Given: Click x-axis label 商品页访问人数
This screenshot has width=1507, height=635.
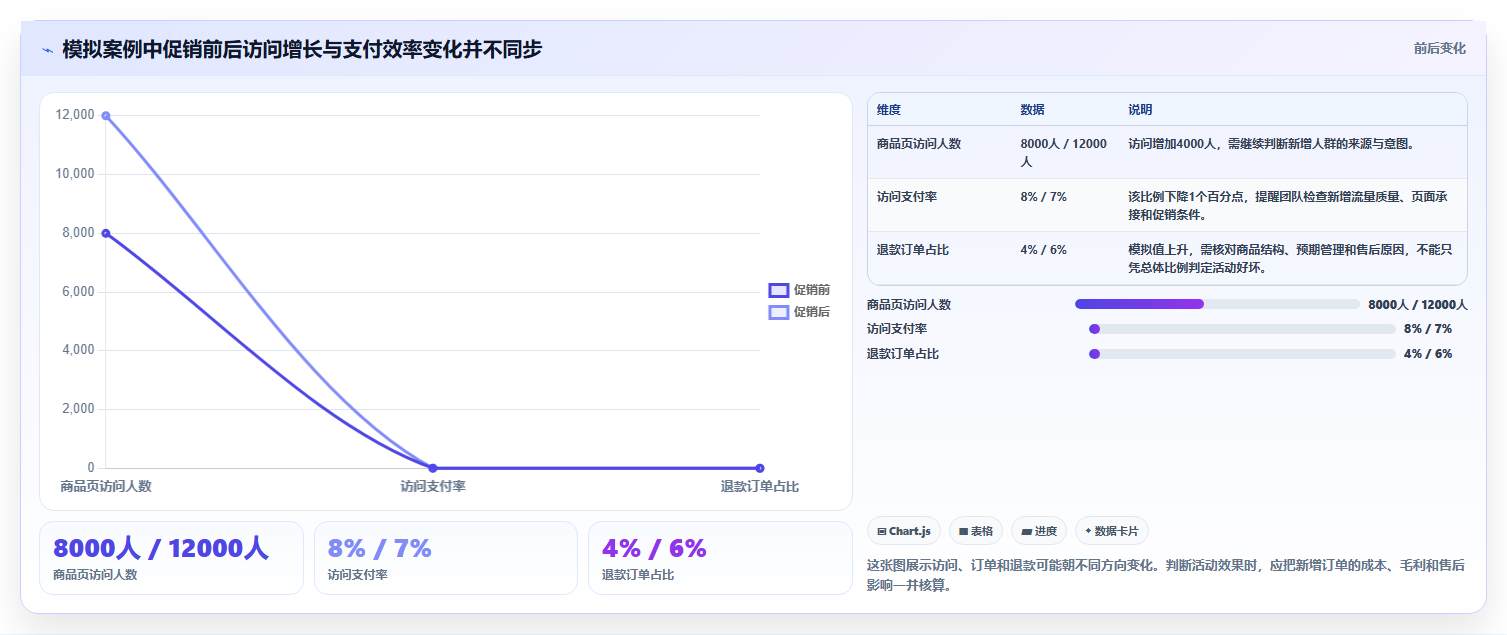Looking at the screenshot, I should 106,487.
